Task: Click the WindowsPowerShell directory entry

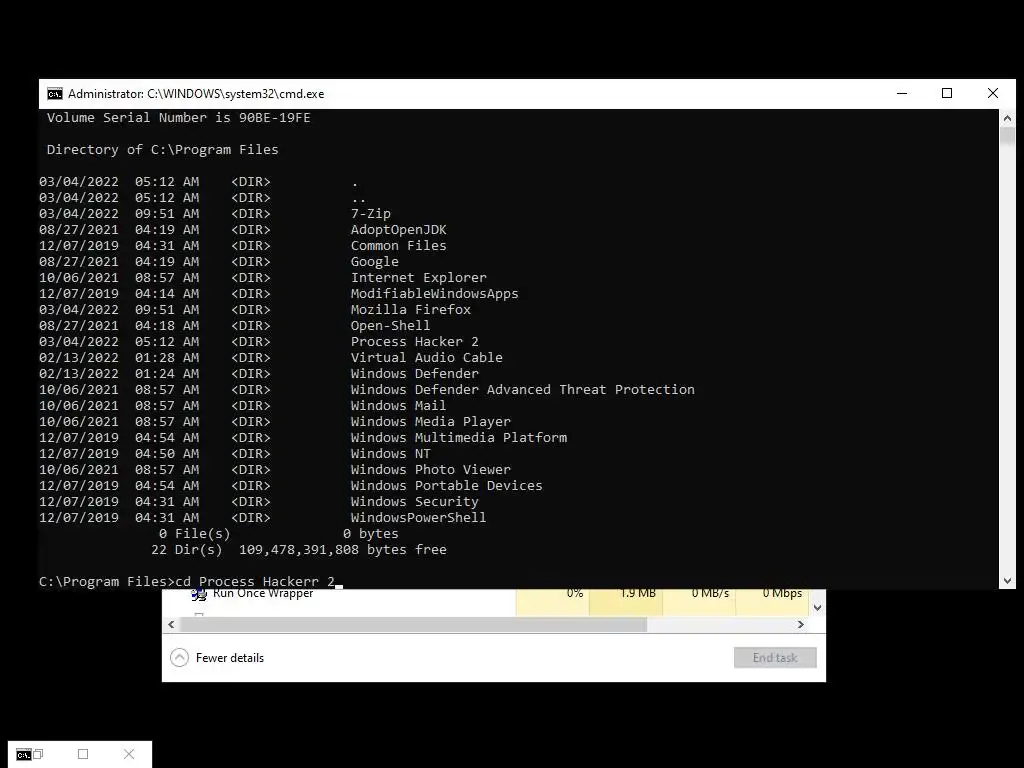Action: click(419, 518)
